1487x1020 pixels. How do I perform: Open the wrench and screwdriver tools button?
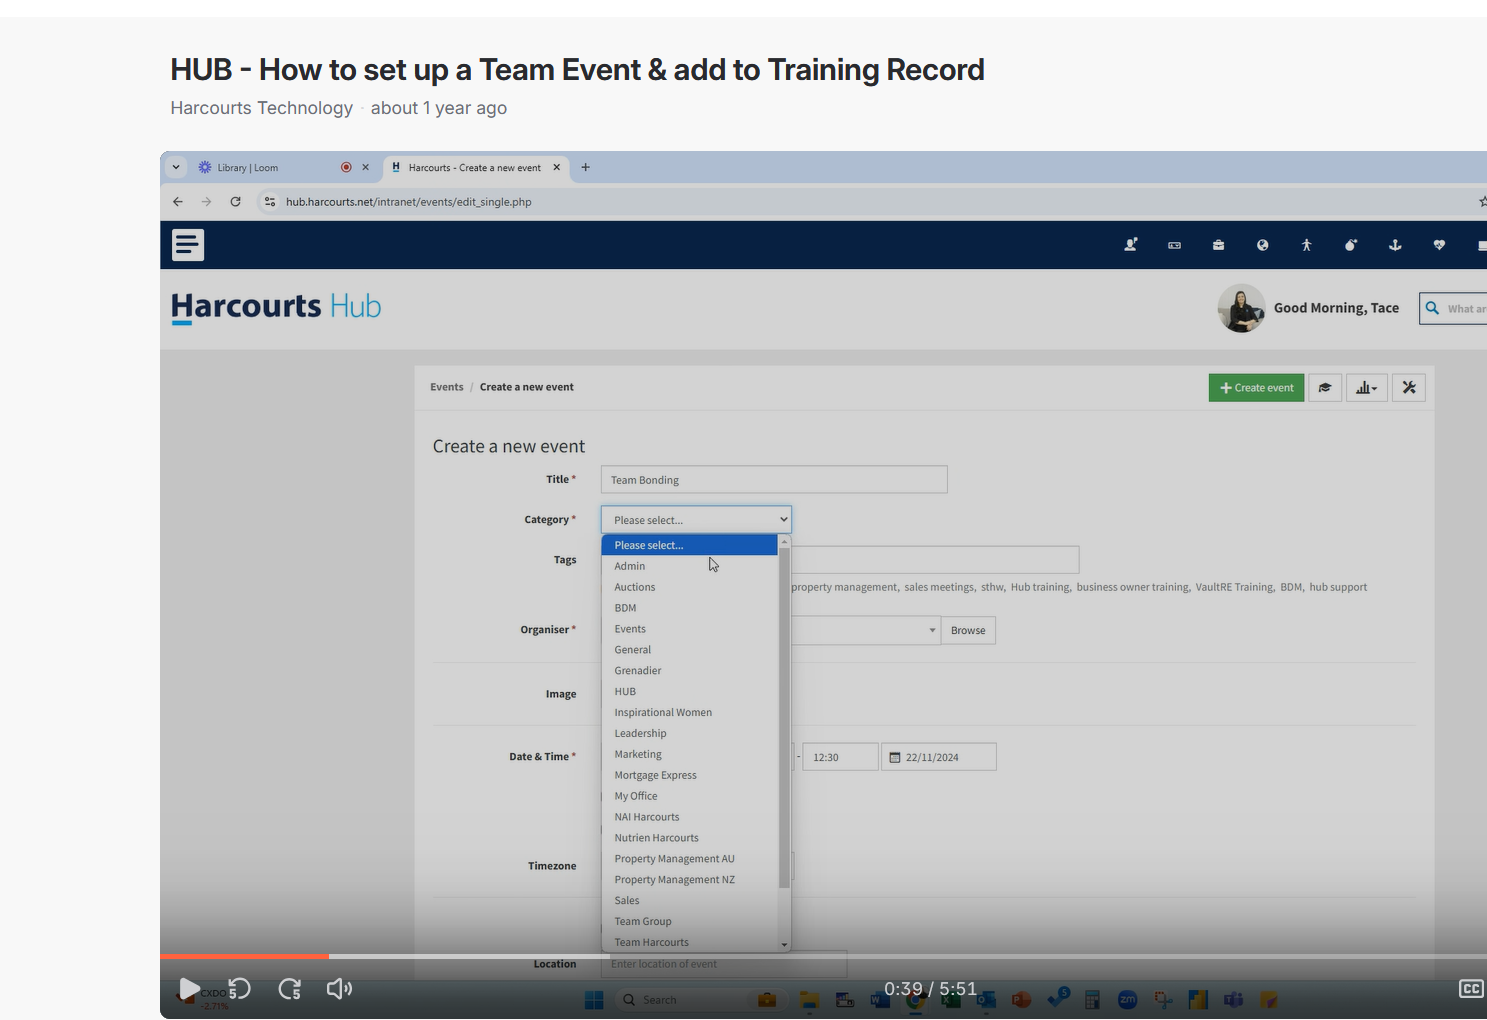click(x=1409, y=388)
